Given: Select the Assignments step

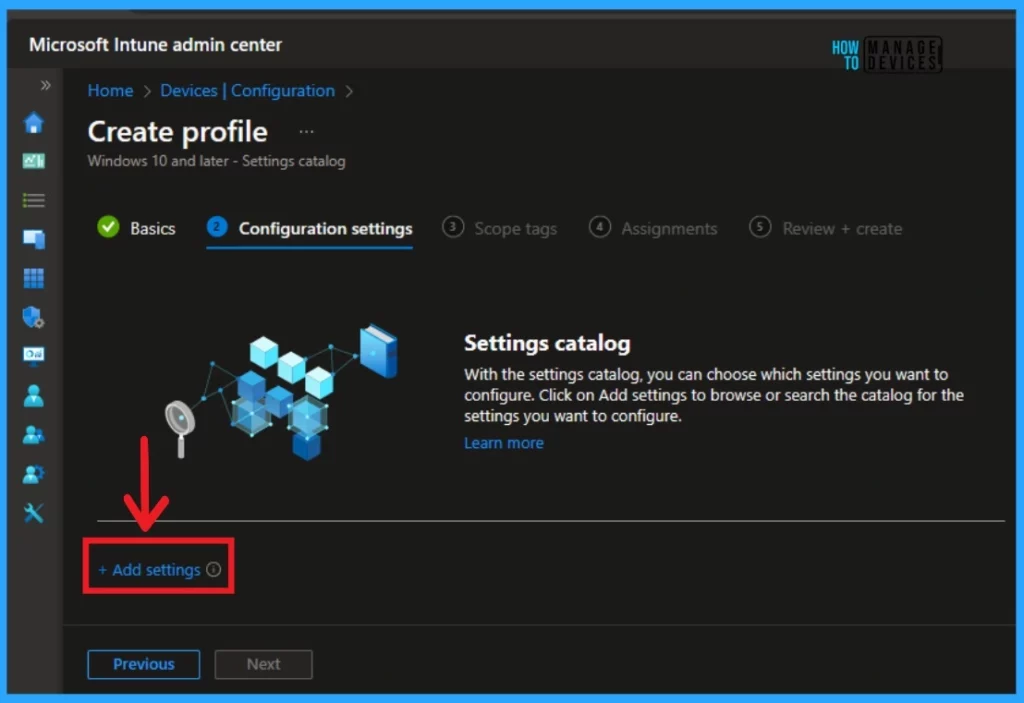Looking at the screenshot, I should click(x=653, y=228).
